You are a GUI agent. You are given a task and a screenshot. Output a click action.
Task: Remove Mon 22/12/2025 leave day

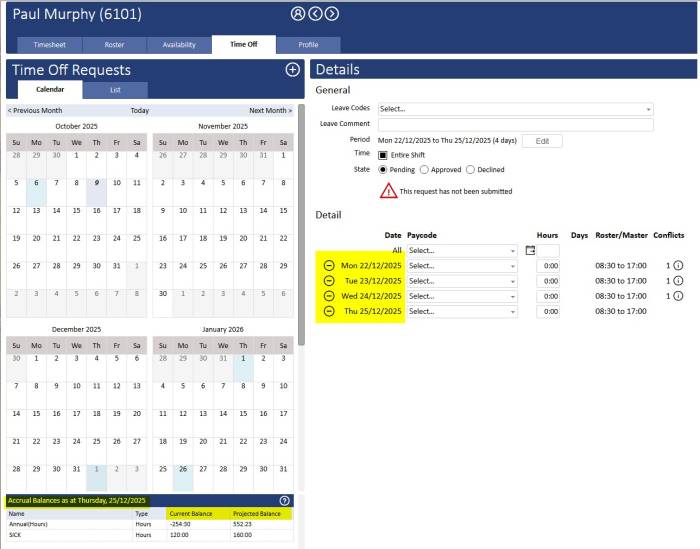pos(329,266)
